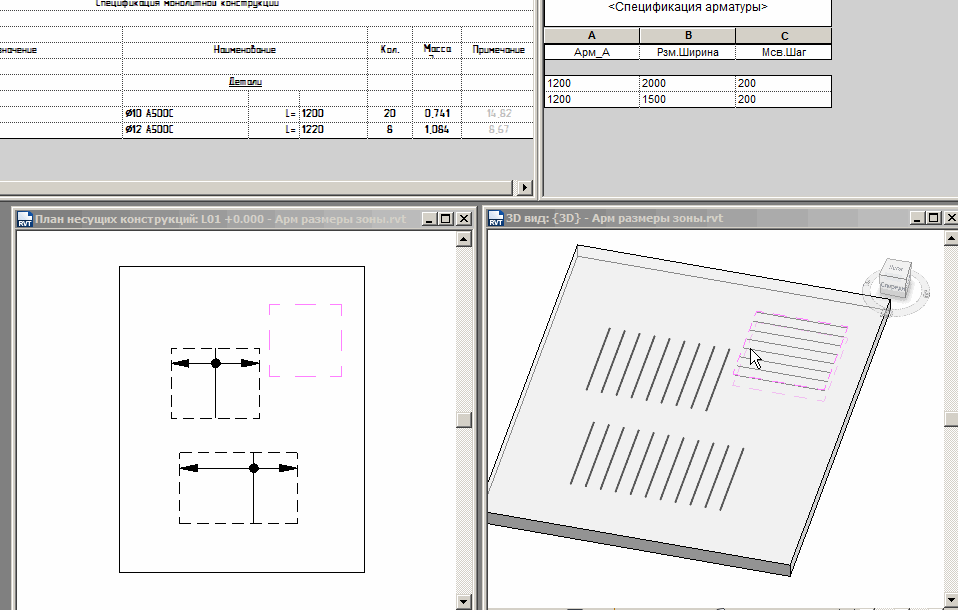Click the RVT icon of the structural plan window

click(24, 219)
